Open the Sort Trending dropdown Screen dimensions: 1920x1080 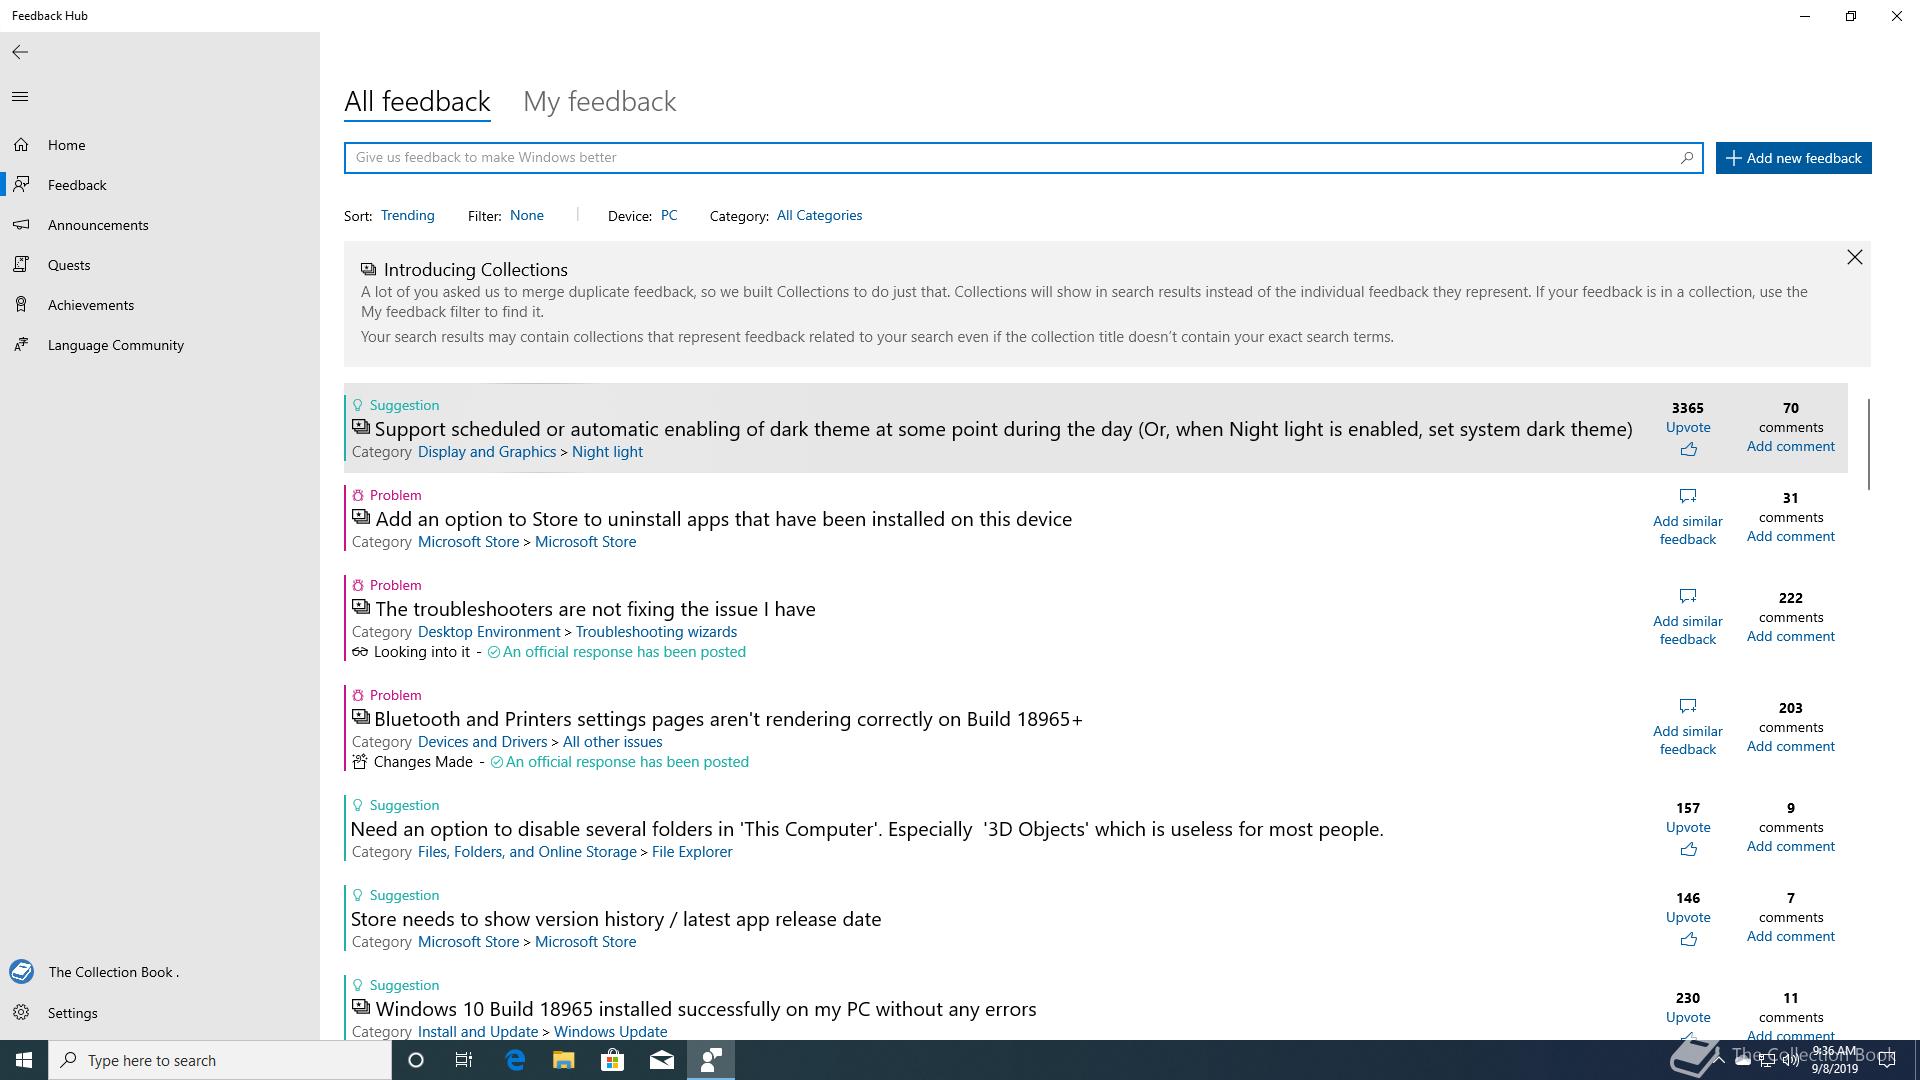[x=407, y=215]
